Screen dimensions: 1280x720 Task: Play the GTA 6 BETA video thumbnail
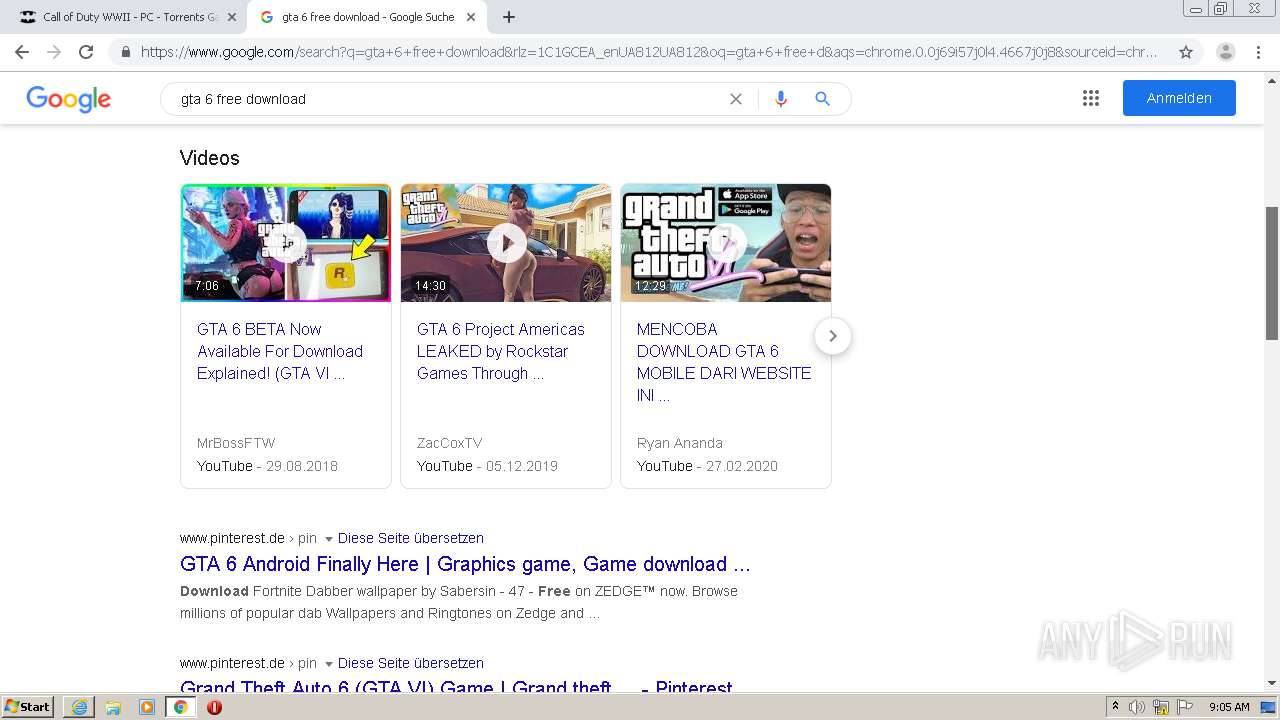tap(286, 242)
